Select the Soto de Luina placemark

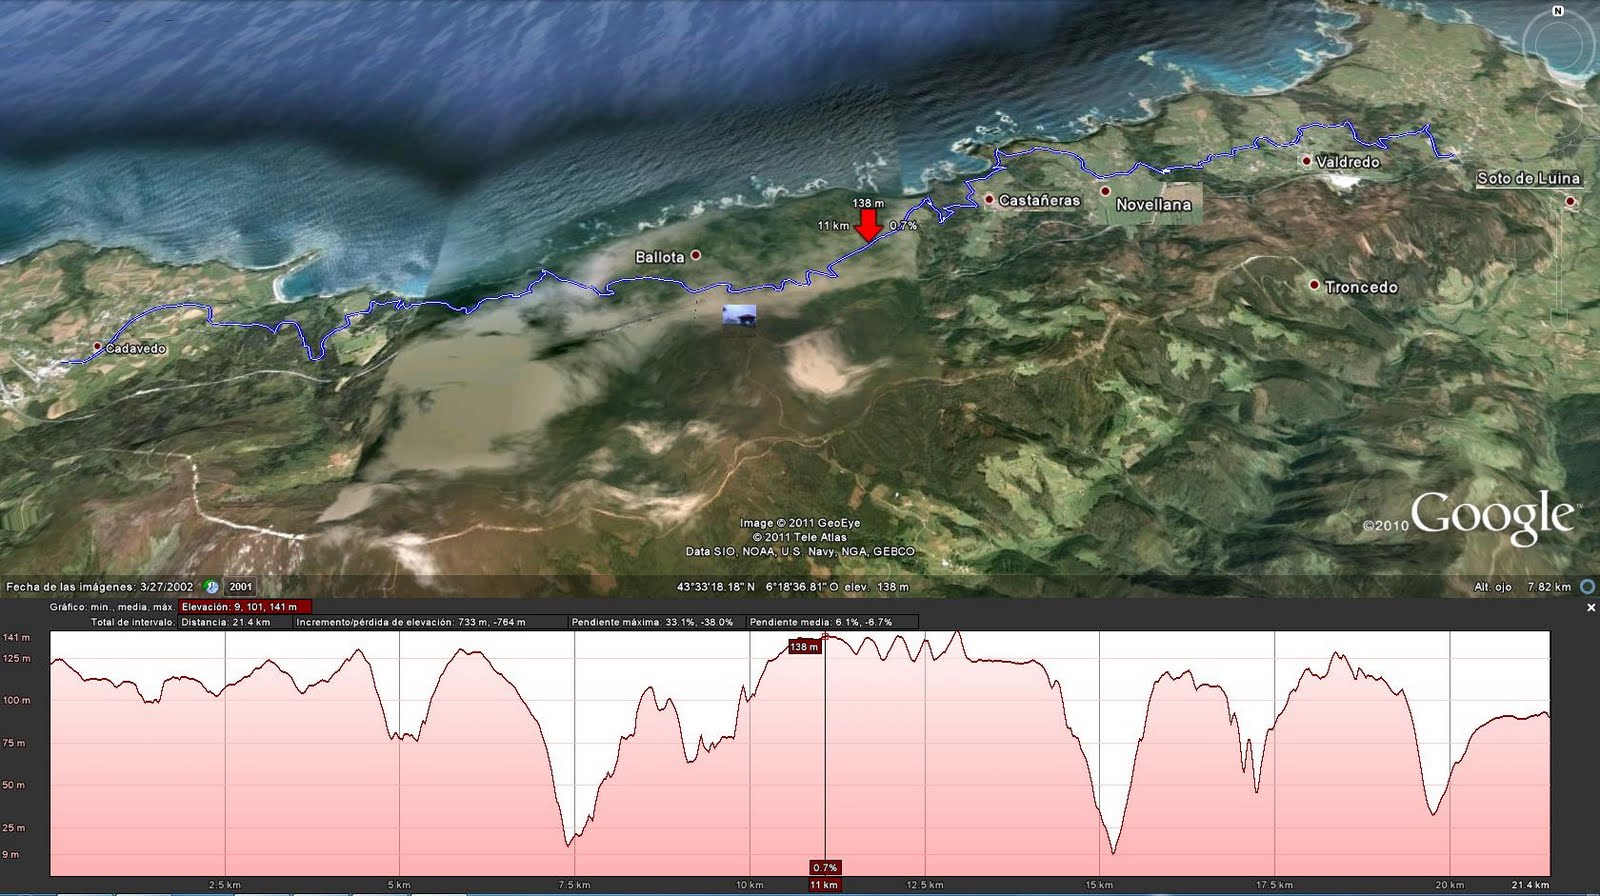click(x=1570, y=201)
